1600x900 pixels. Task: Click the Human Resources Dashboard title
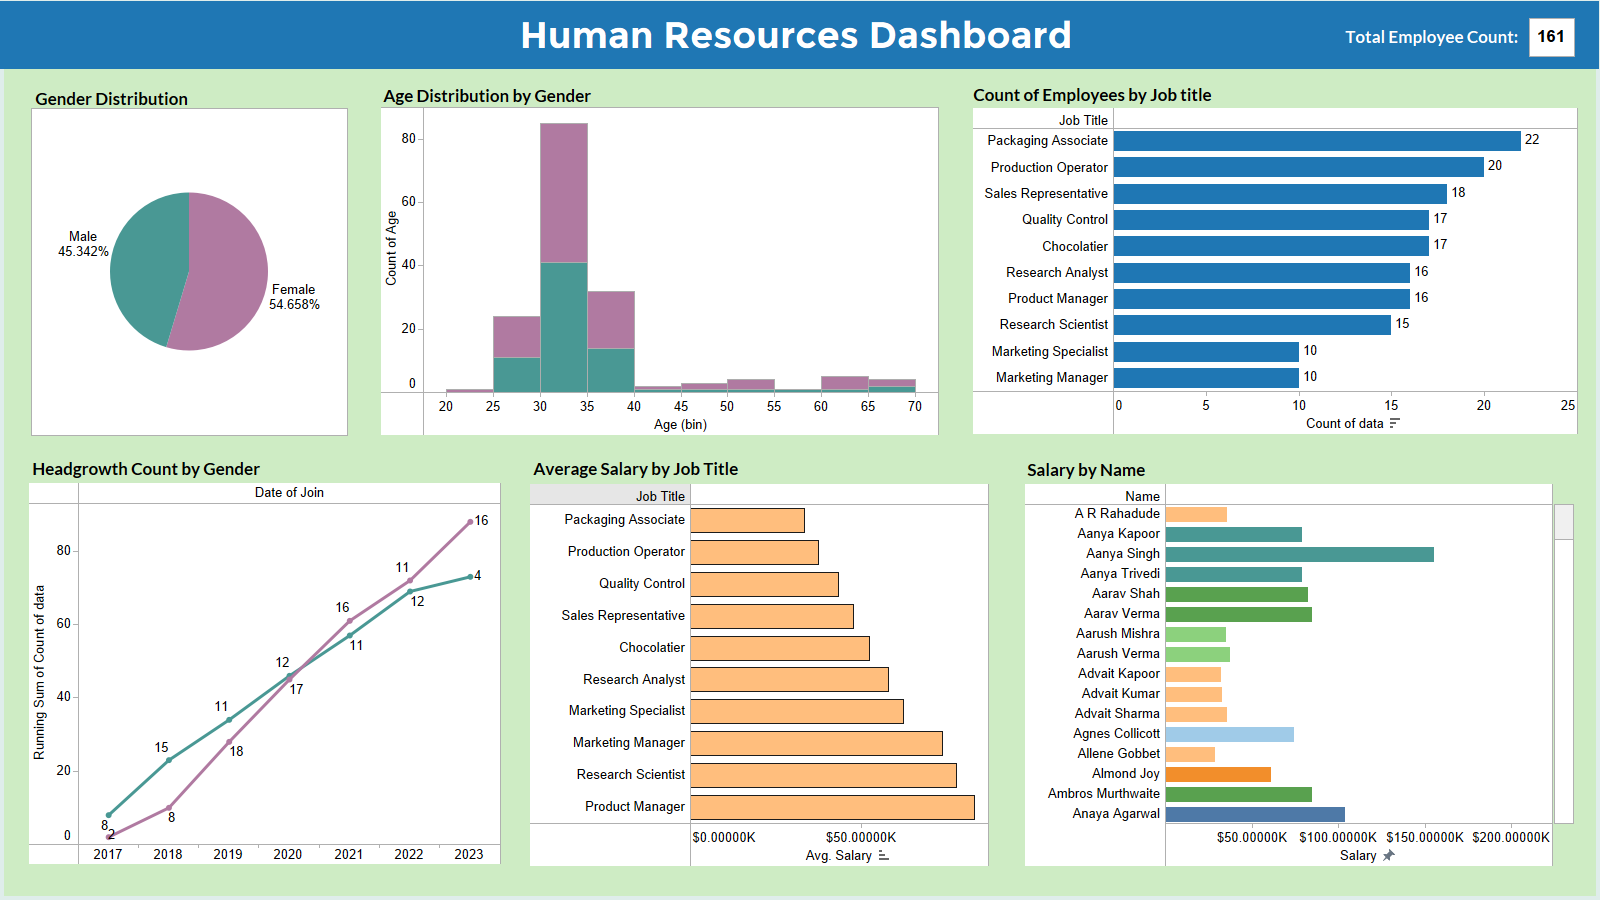pos(795,36)
